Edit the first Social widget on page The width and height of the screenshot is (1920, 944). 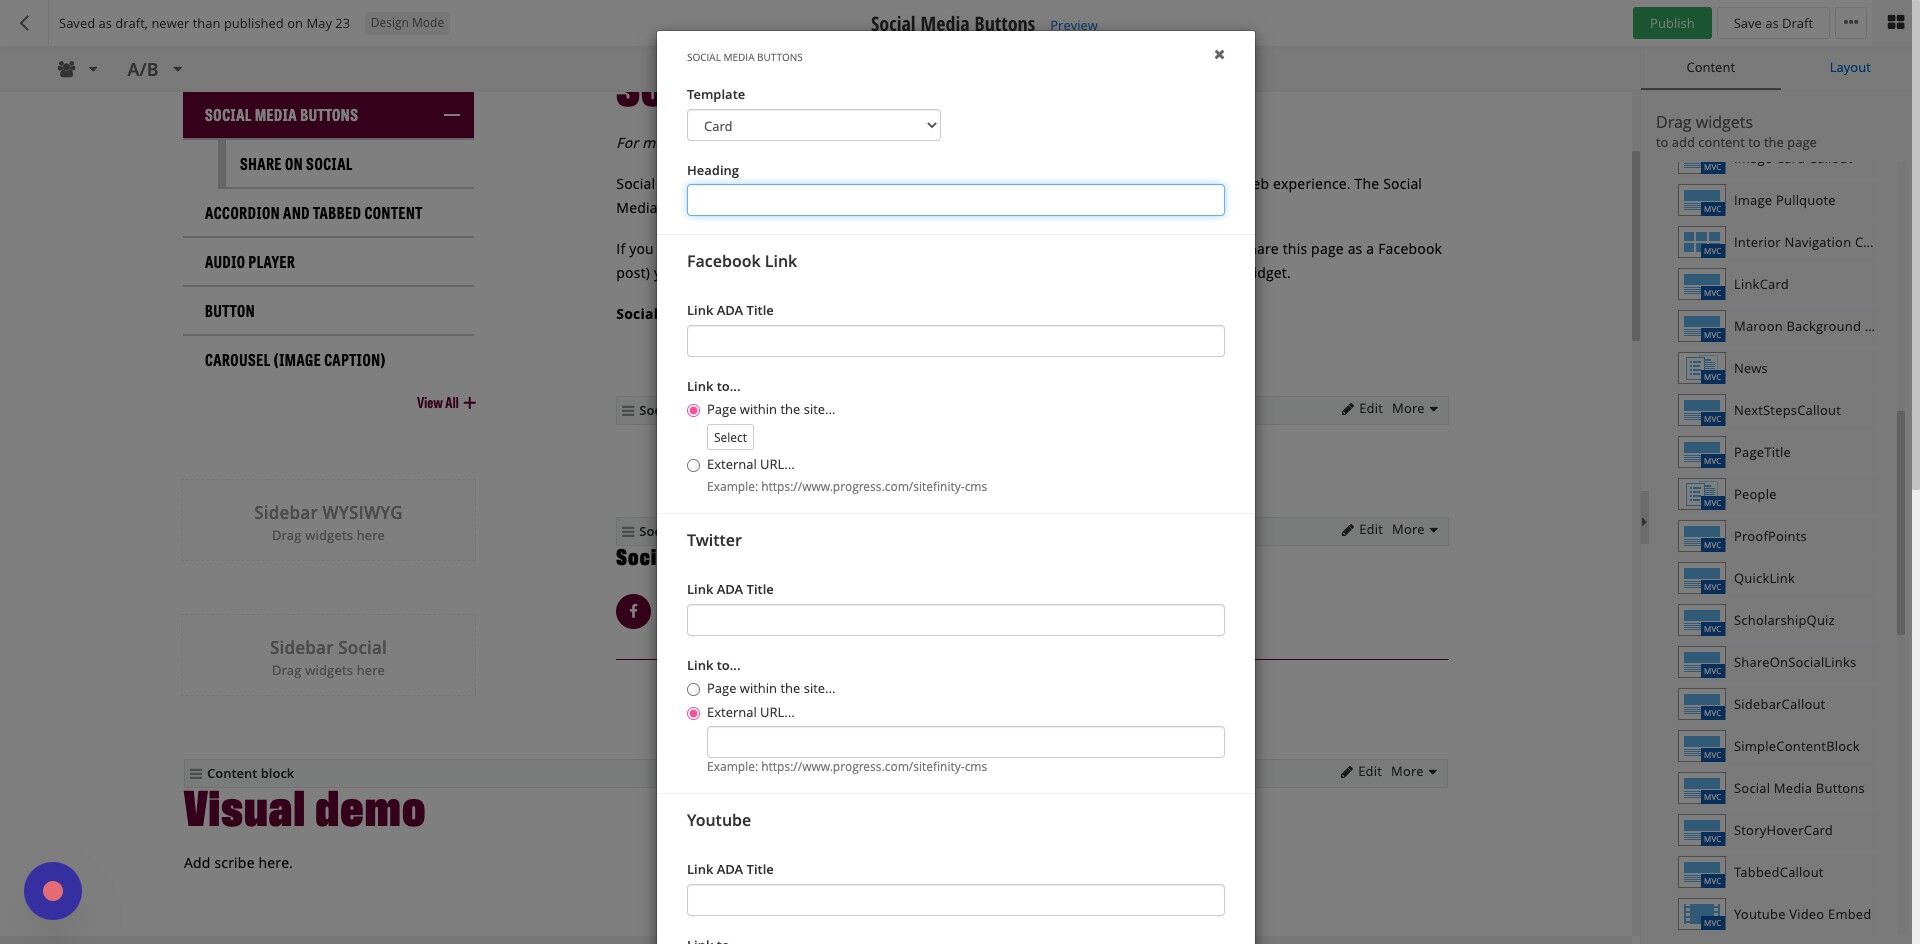coord(1362,409)
